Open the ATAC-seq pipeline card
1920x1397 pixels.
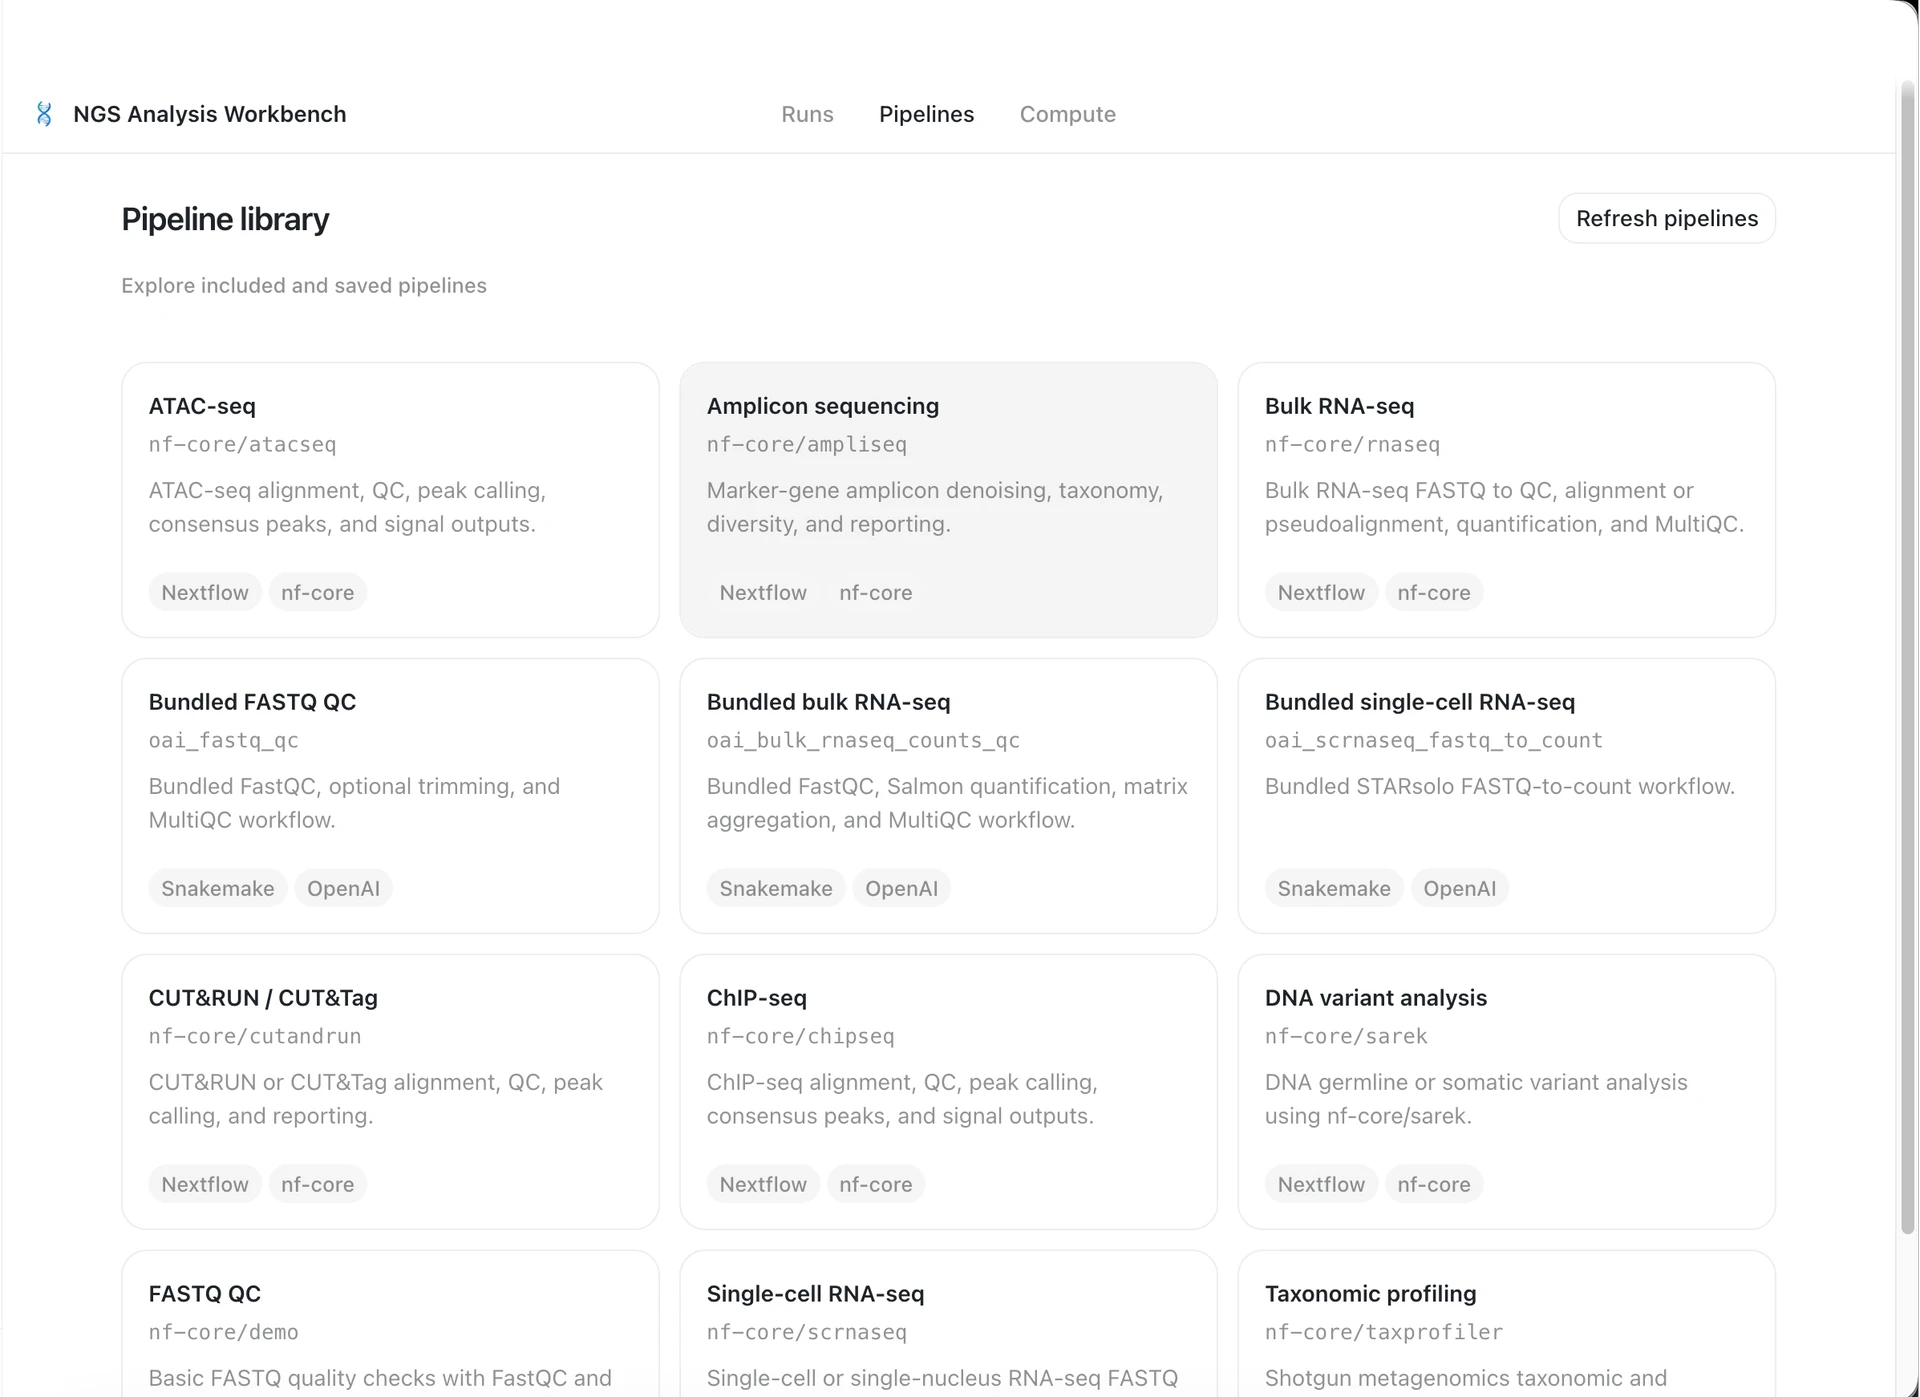[x=390, y=500]
